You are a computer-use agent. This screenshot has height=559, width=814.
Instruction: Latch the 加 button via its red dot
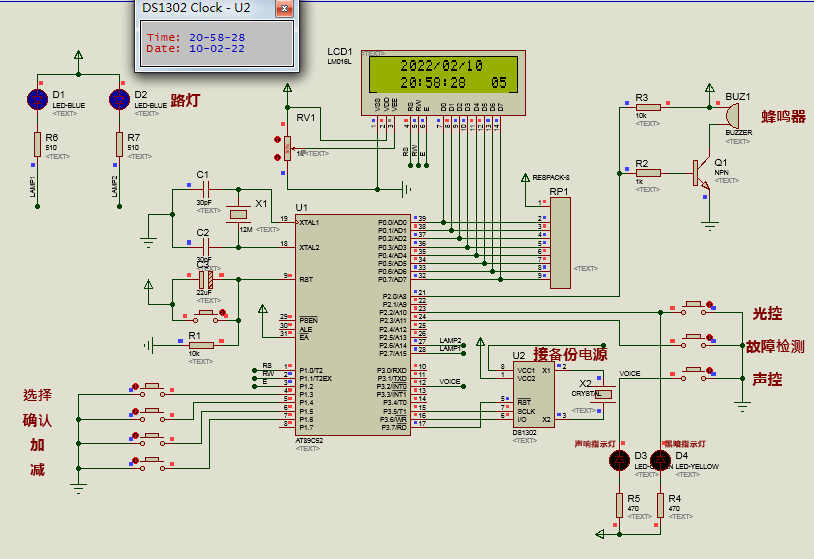point(135,436)
